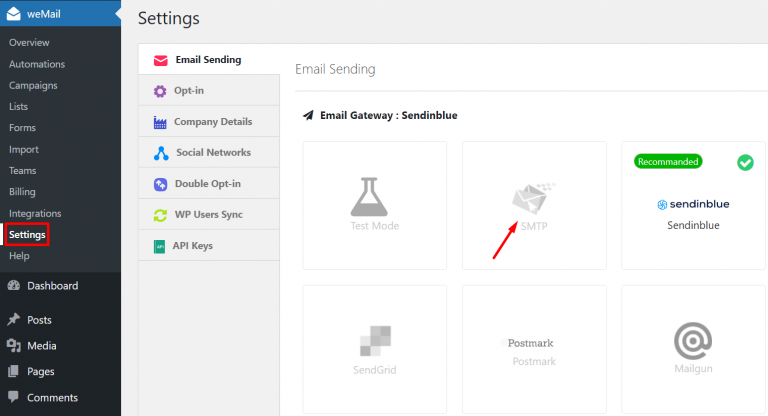Click the green Recommended badge
Viewport: 768px width, 416px height.
click(667, 161)
